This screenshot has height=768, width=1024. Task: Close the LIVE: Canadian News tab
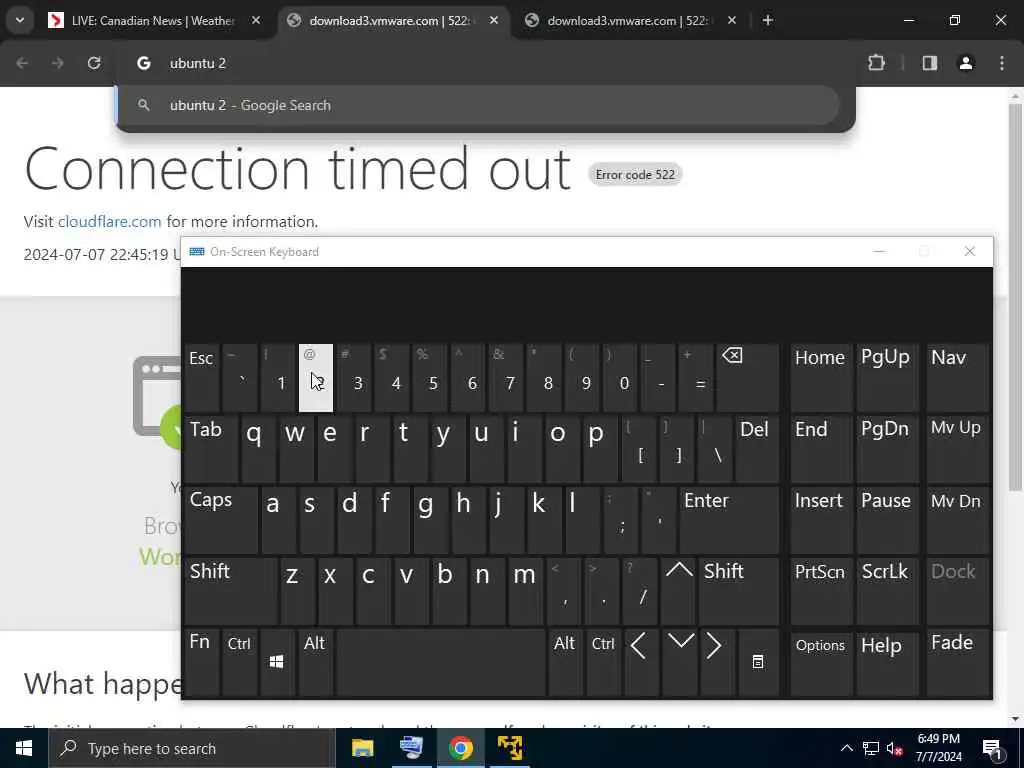(x=256, y=20)
